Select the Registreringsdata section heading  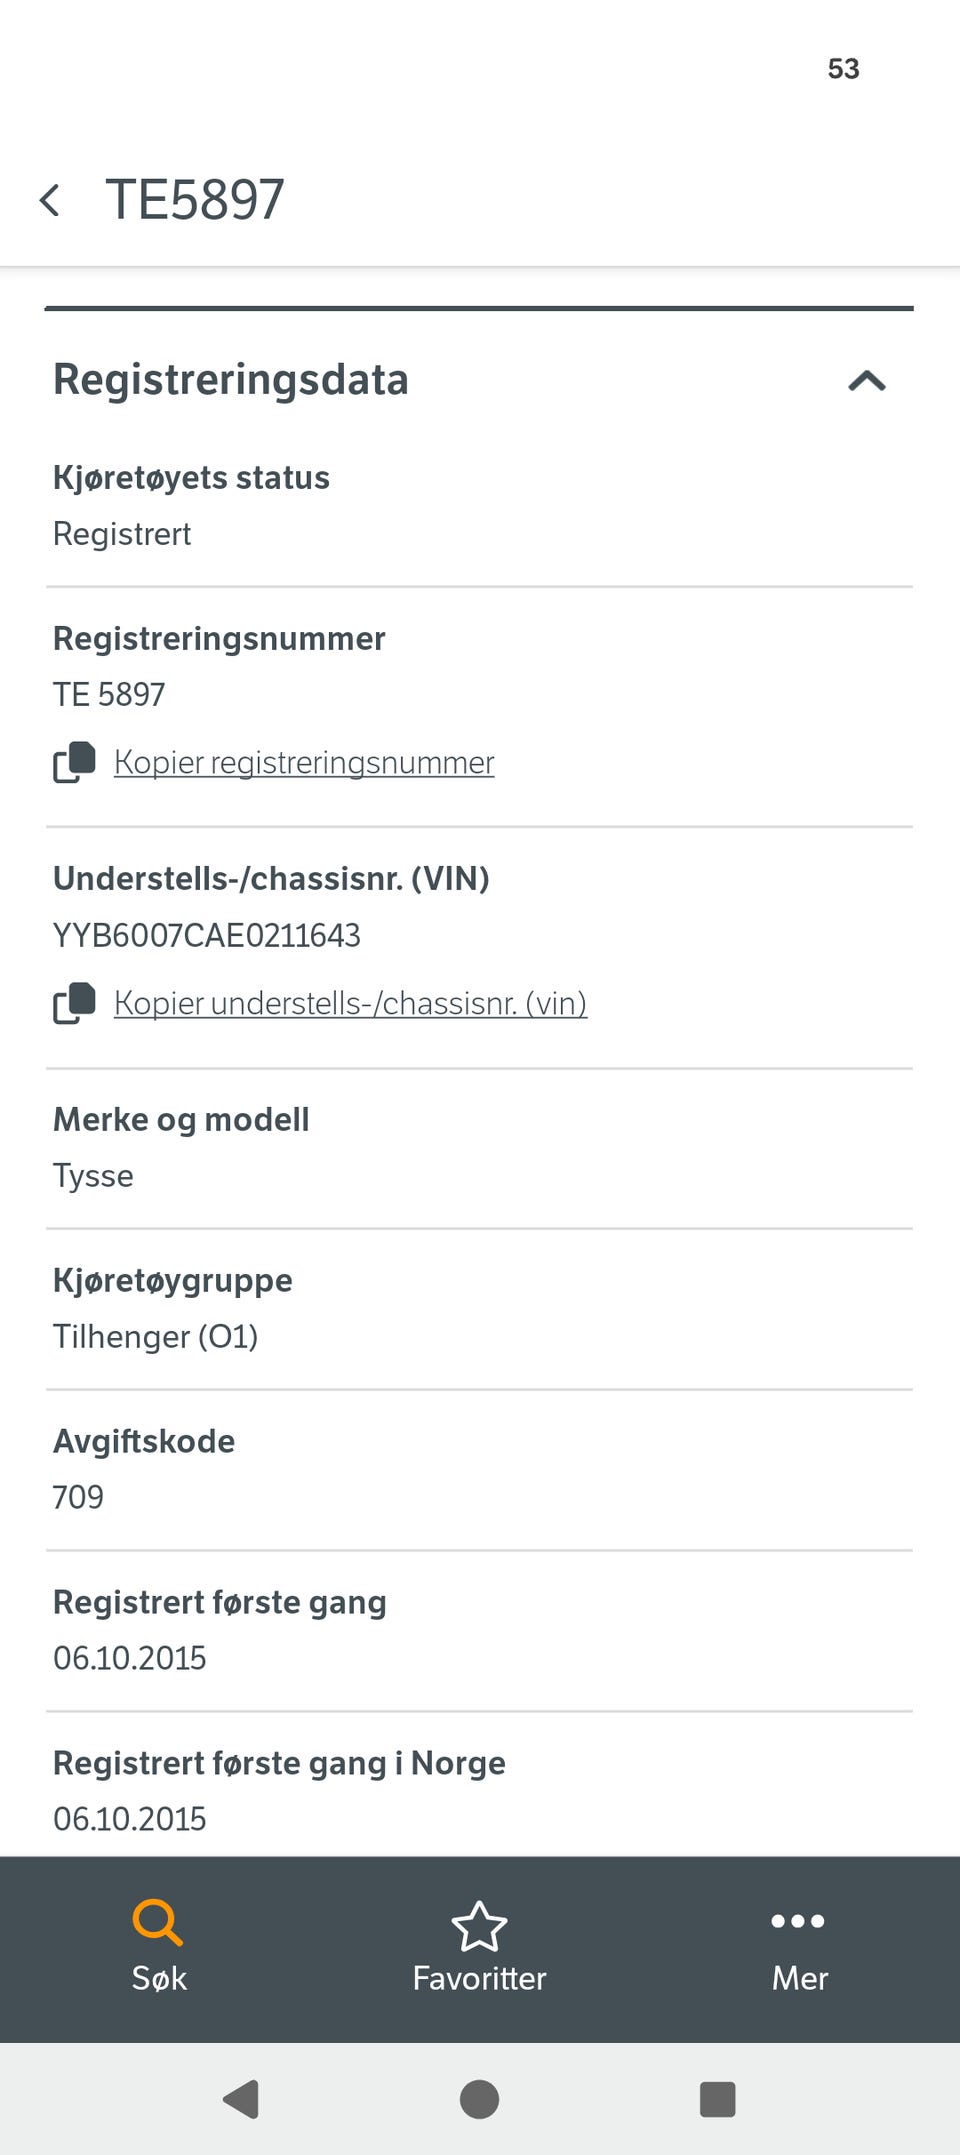[231, 380]
